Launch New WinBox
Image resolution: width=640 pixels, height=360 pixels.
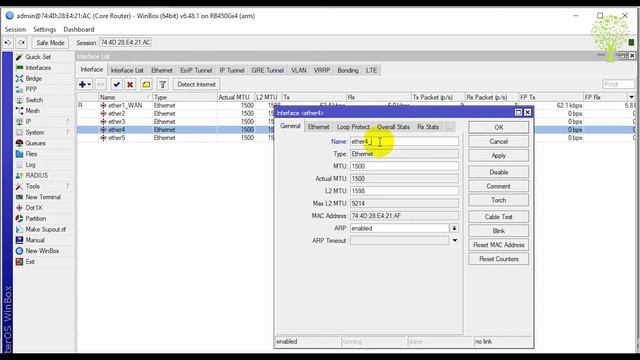tap(42, 251)
